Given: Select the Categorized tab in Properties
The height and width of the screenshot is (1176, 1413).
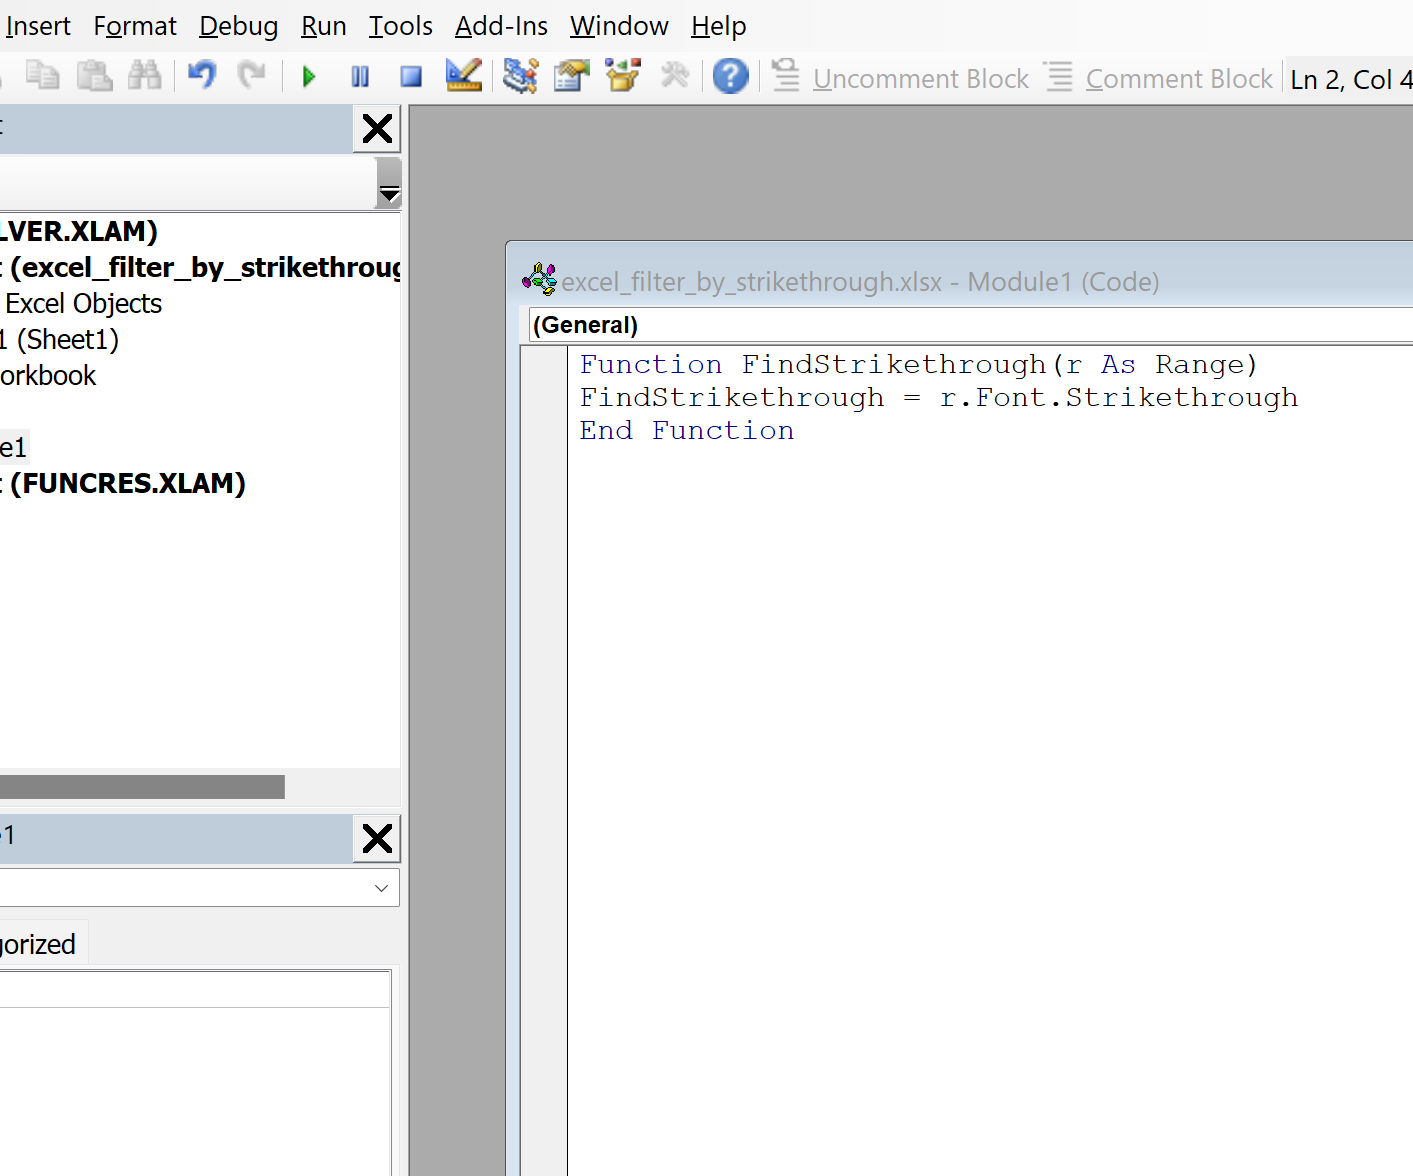Looking at the screenshot, I should (x=40, y=942).
